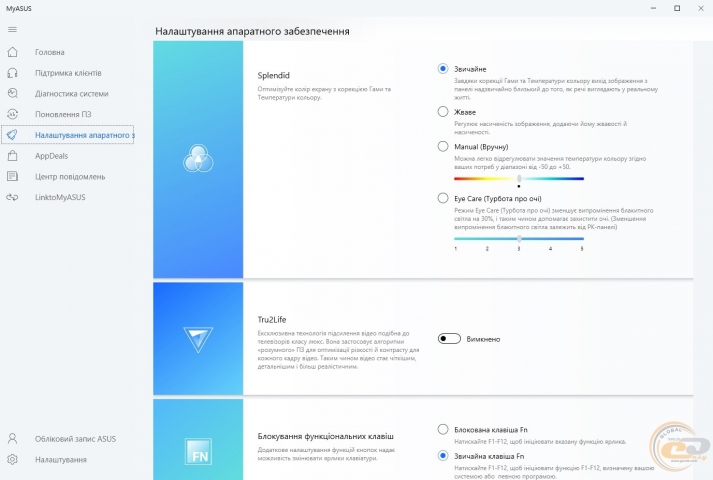
Task: Open Діагностика системи section
Action: point(72,94)
